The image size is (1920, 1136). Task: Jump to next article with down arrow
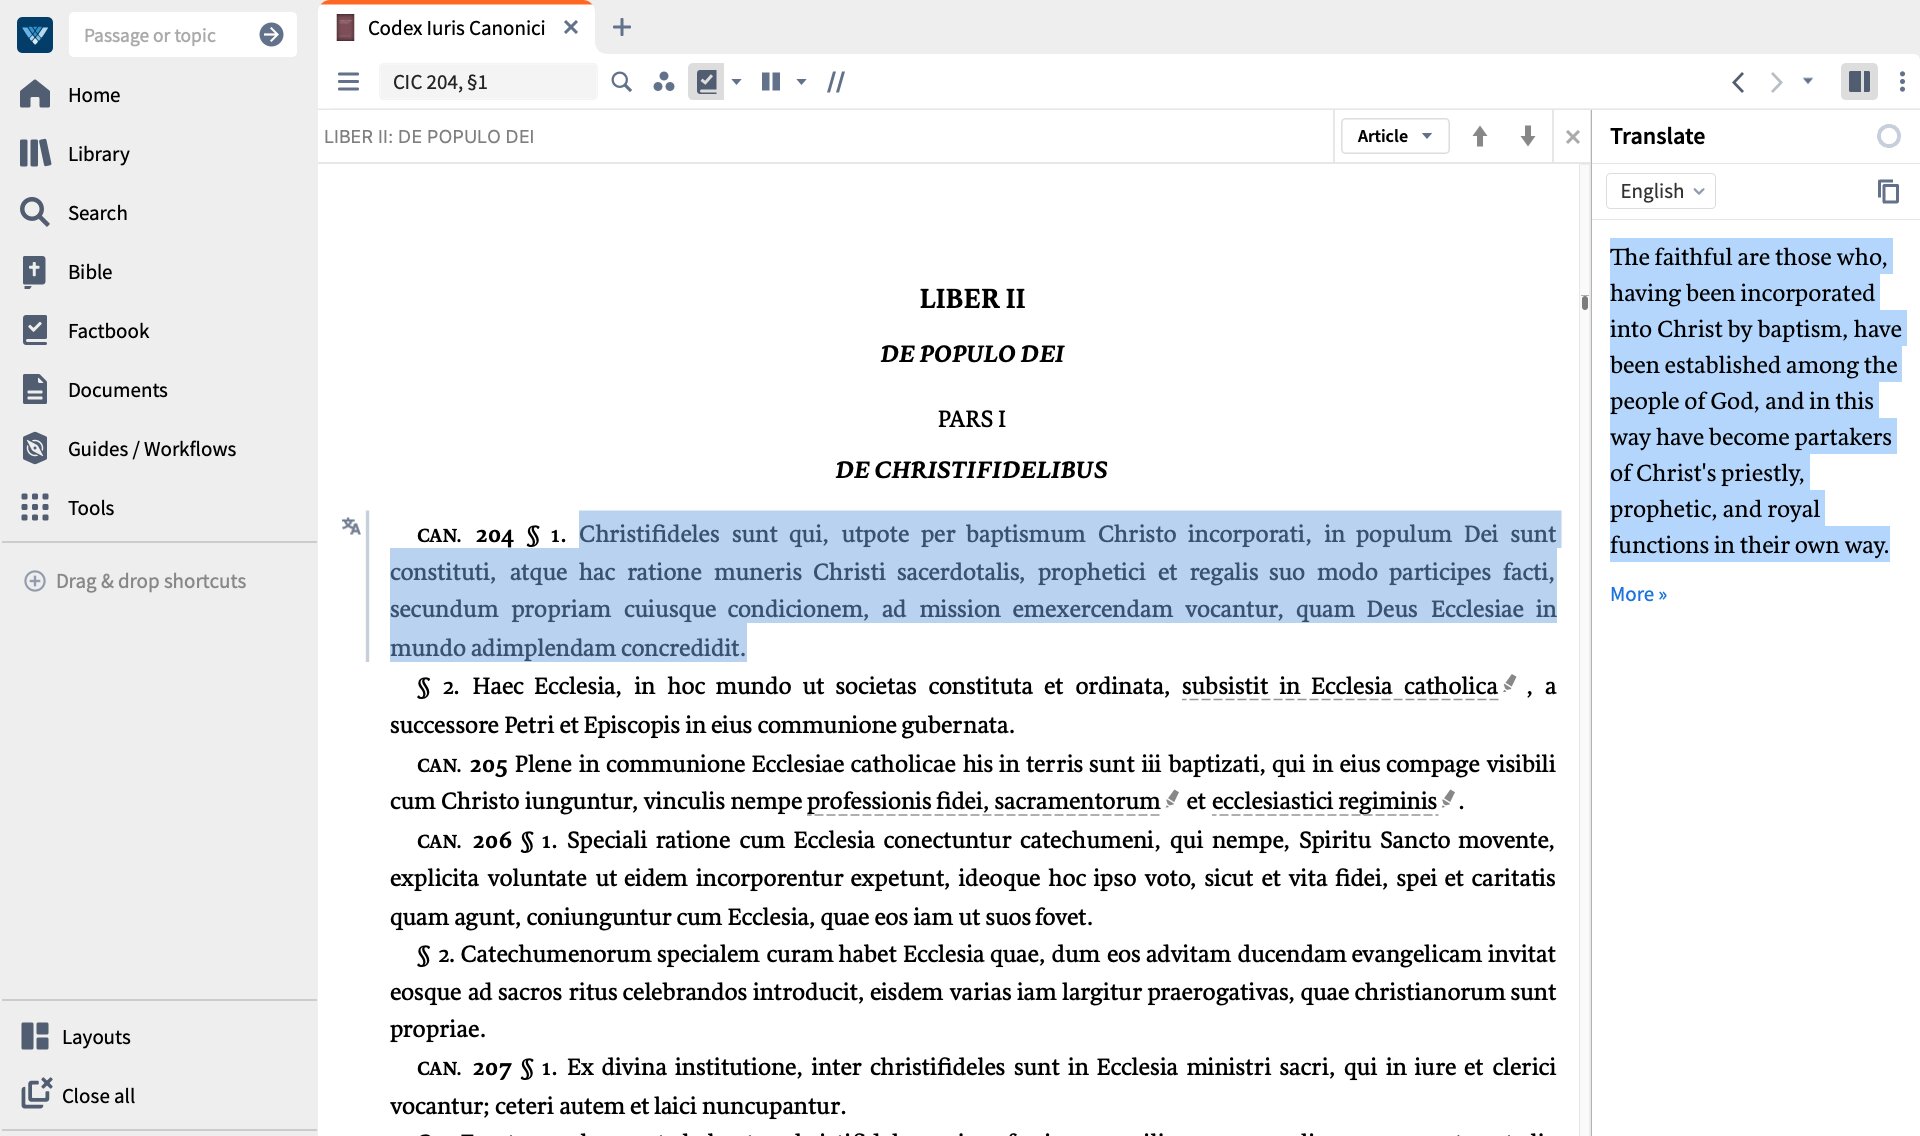1527,136
